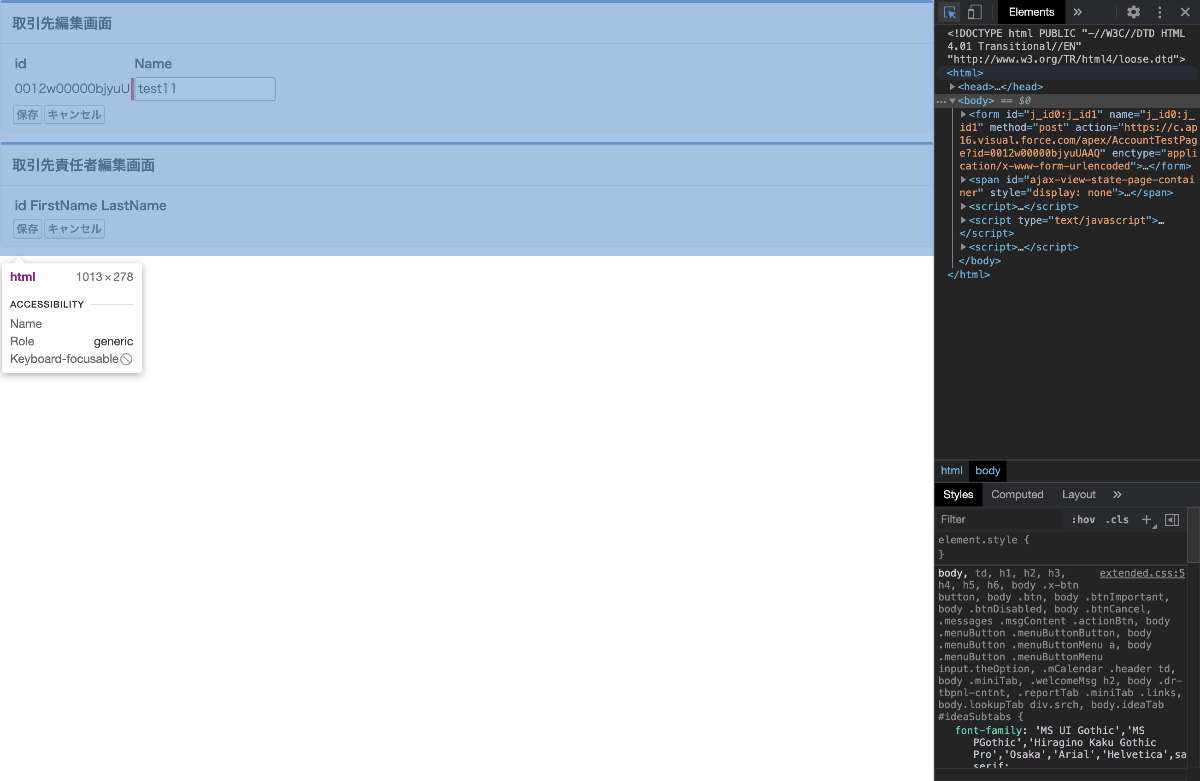
Task: Click the LastName column label
Action: click(x=134, y=205)
